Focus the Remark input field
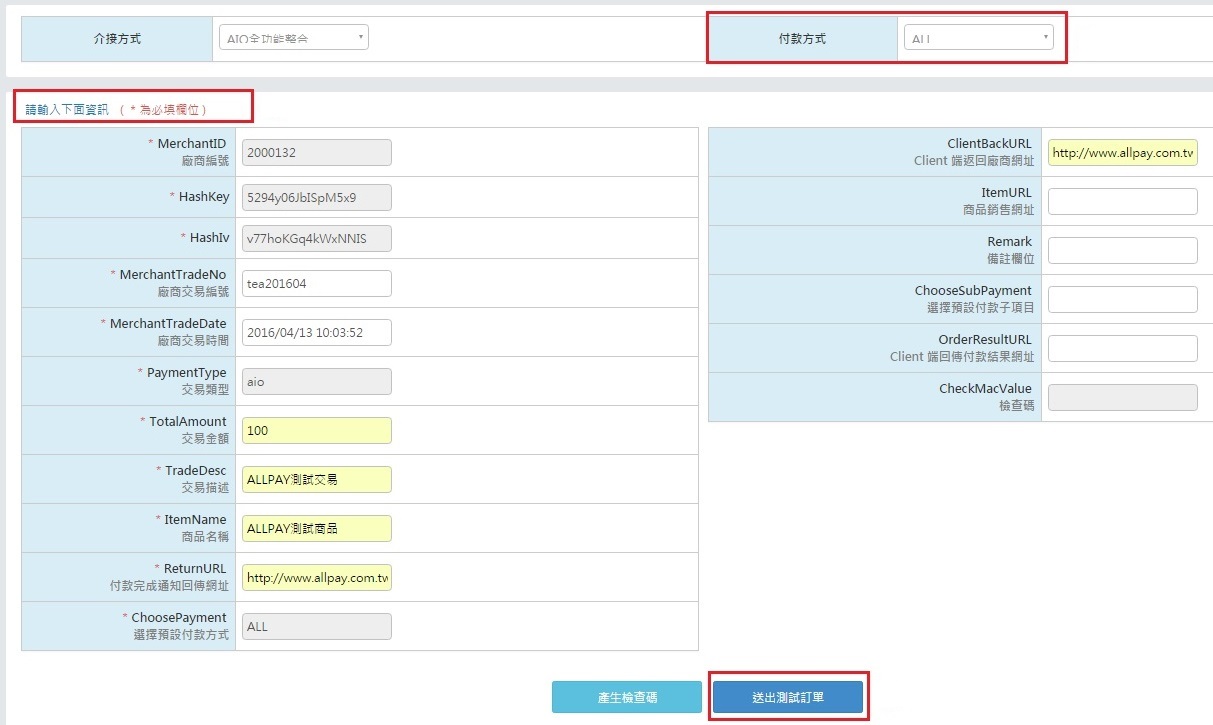 [x=1122, y=251]
